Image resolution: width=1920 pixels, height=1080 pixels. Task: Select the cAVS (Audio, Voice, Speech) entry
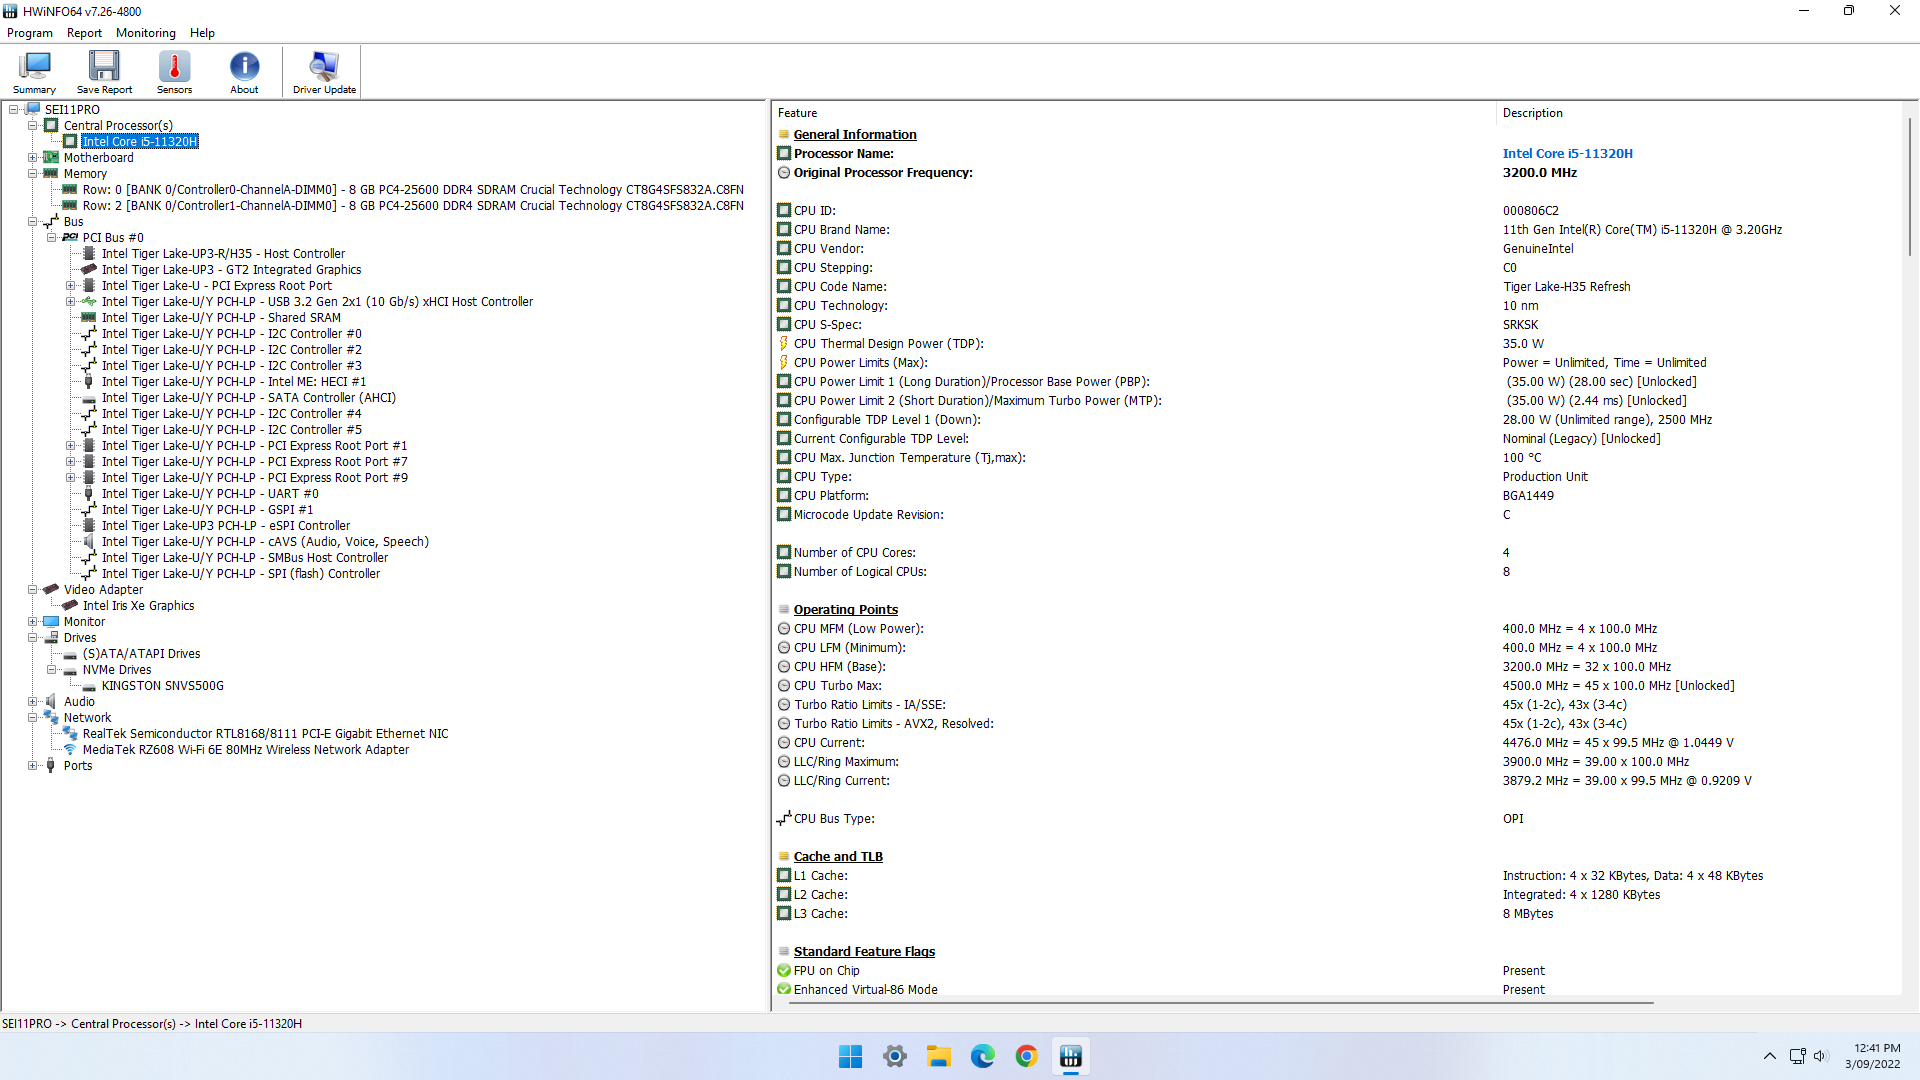tap(265, 541)
